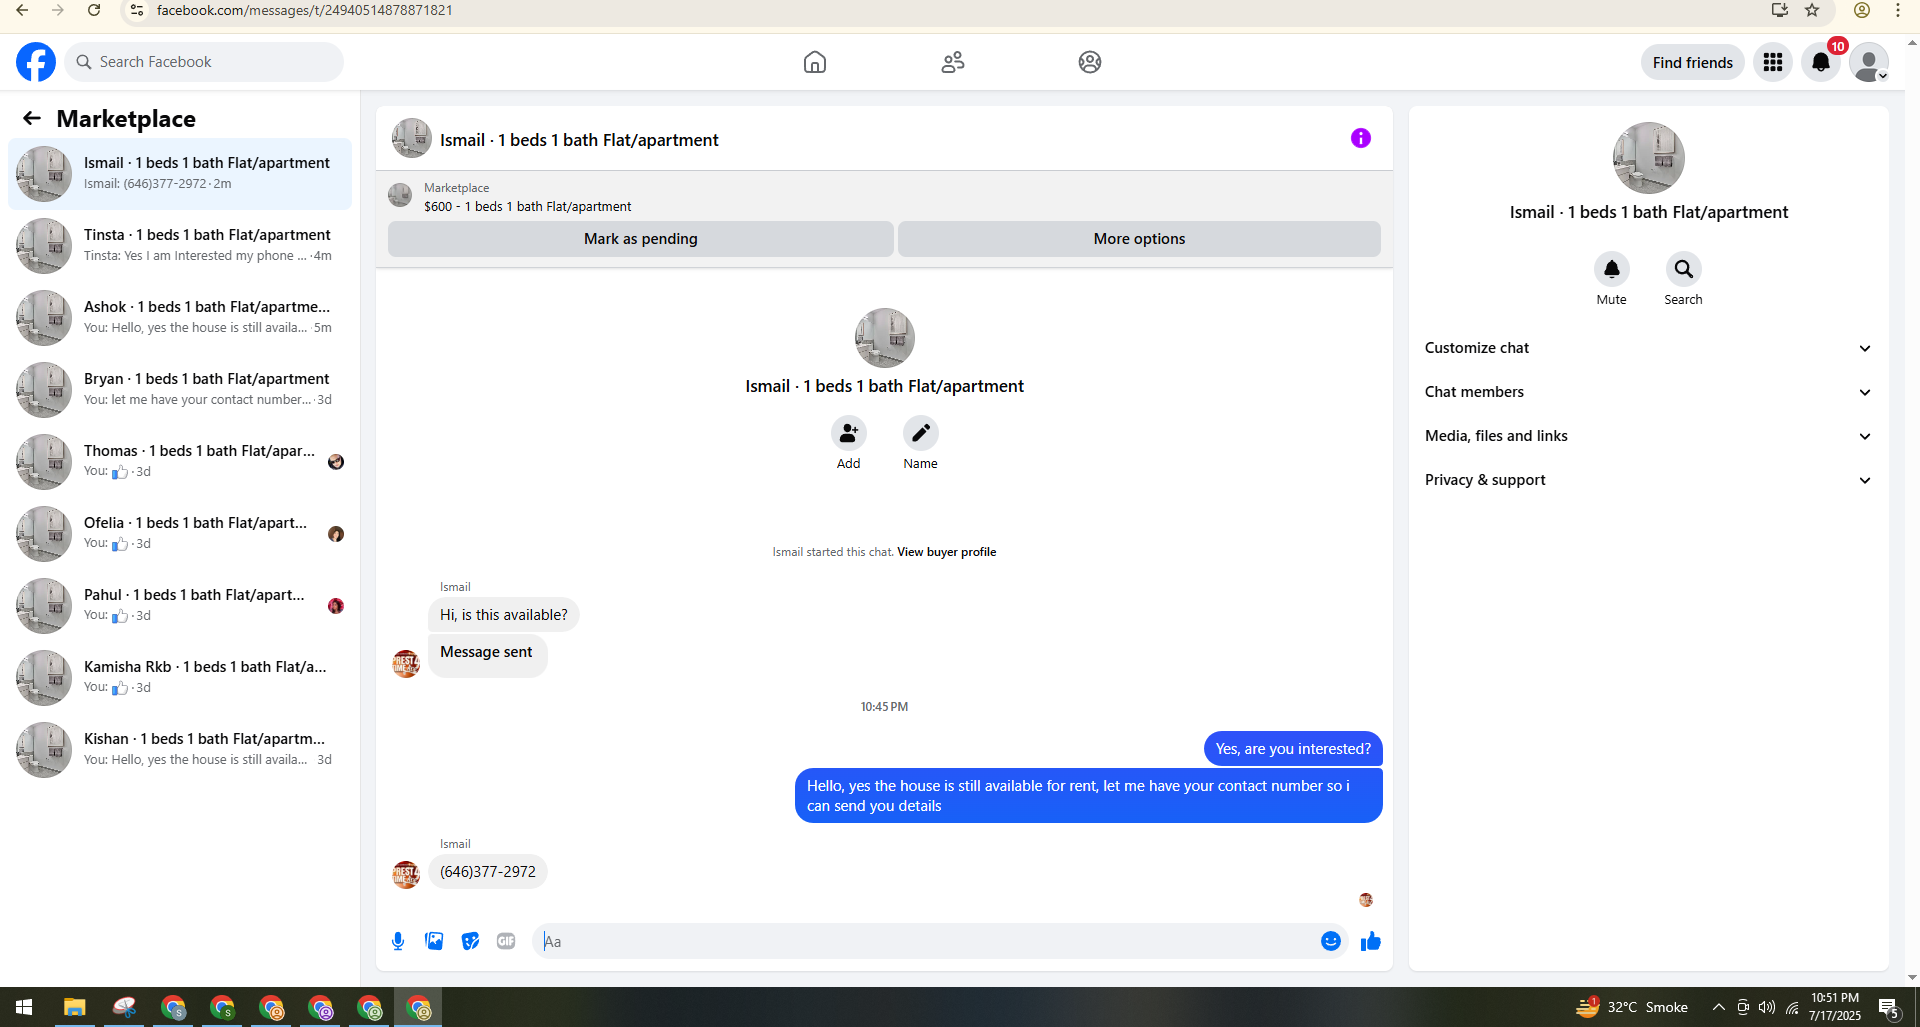Click Find friends button
1920x1027 pixels.
[1692, 62]
